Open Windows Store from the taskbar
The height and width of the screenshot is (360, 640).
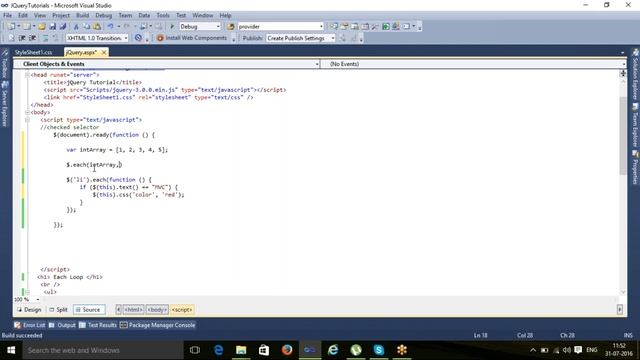pos(264,350)
